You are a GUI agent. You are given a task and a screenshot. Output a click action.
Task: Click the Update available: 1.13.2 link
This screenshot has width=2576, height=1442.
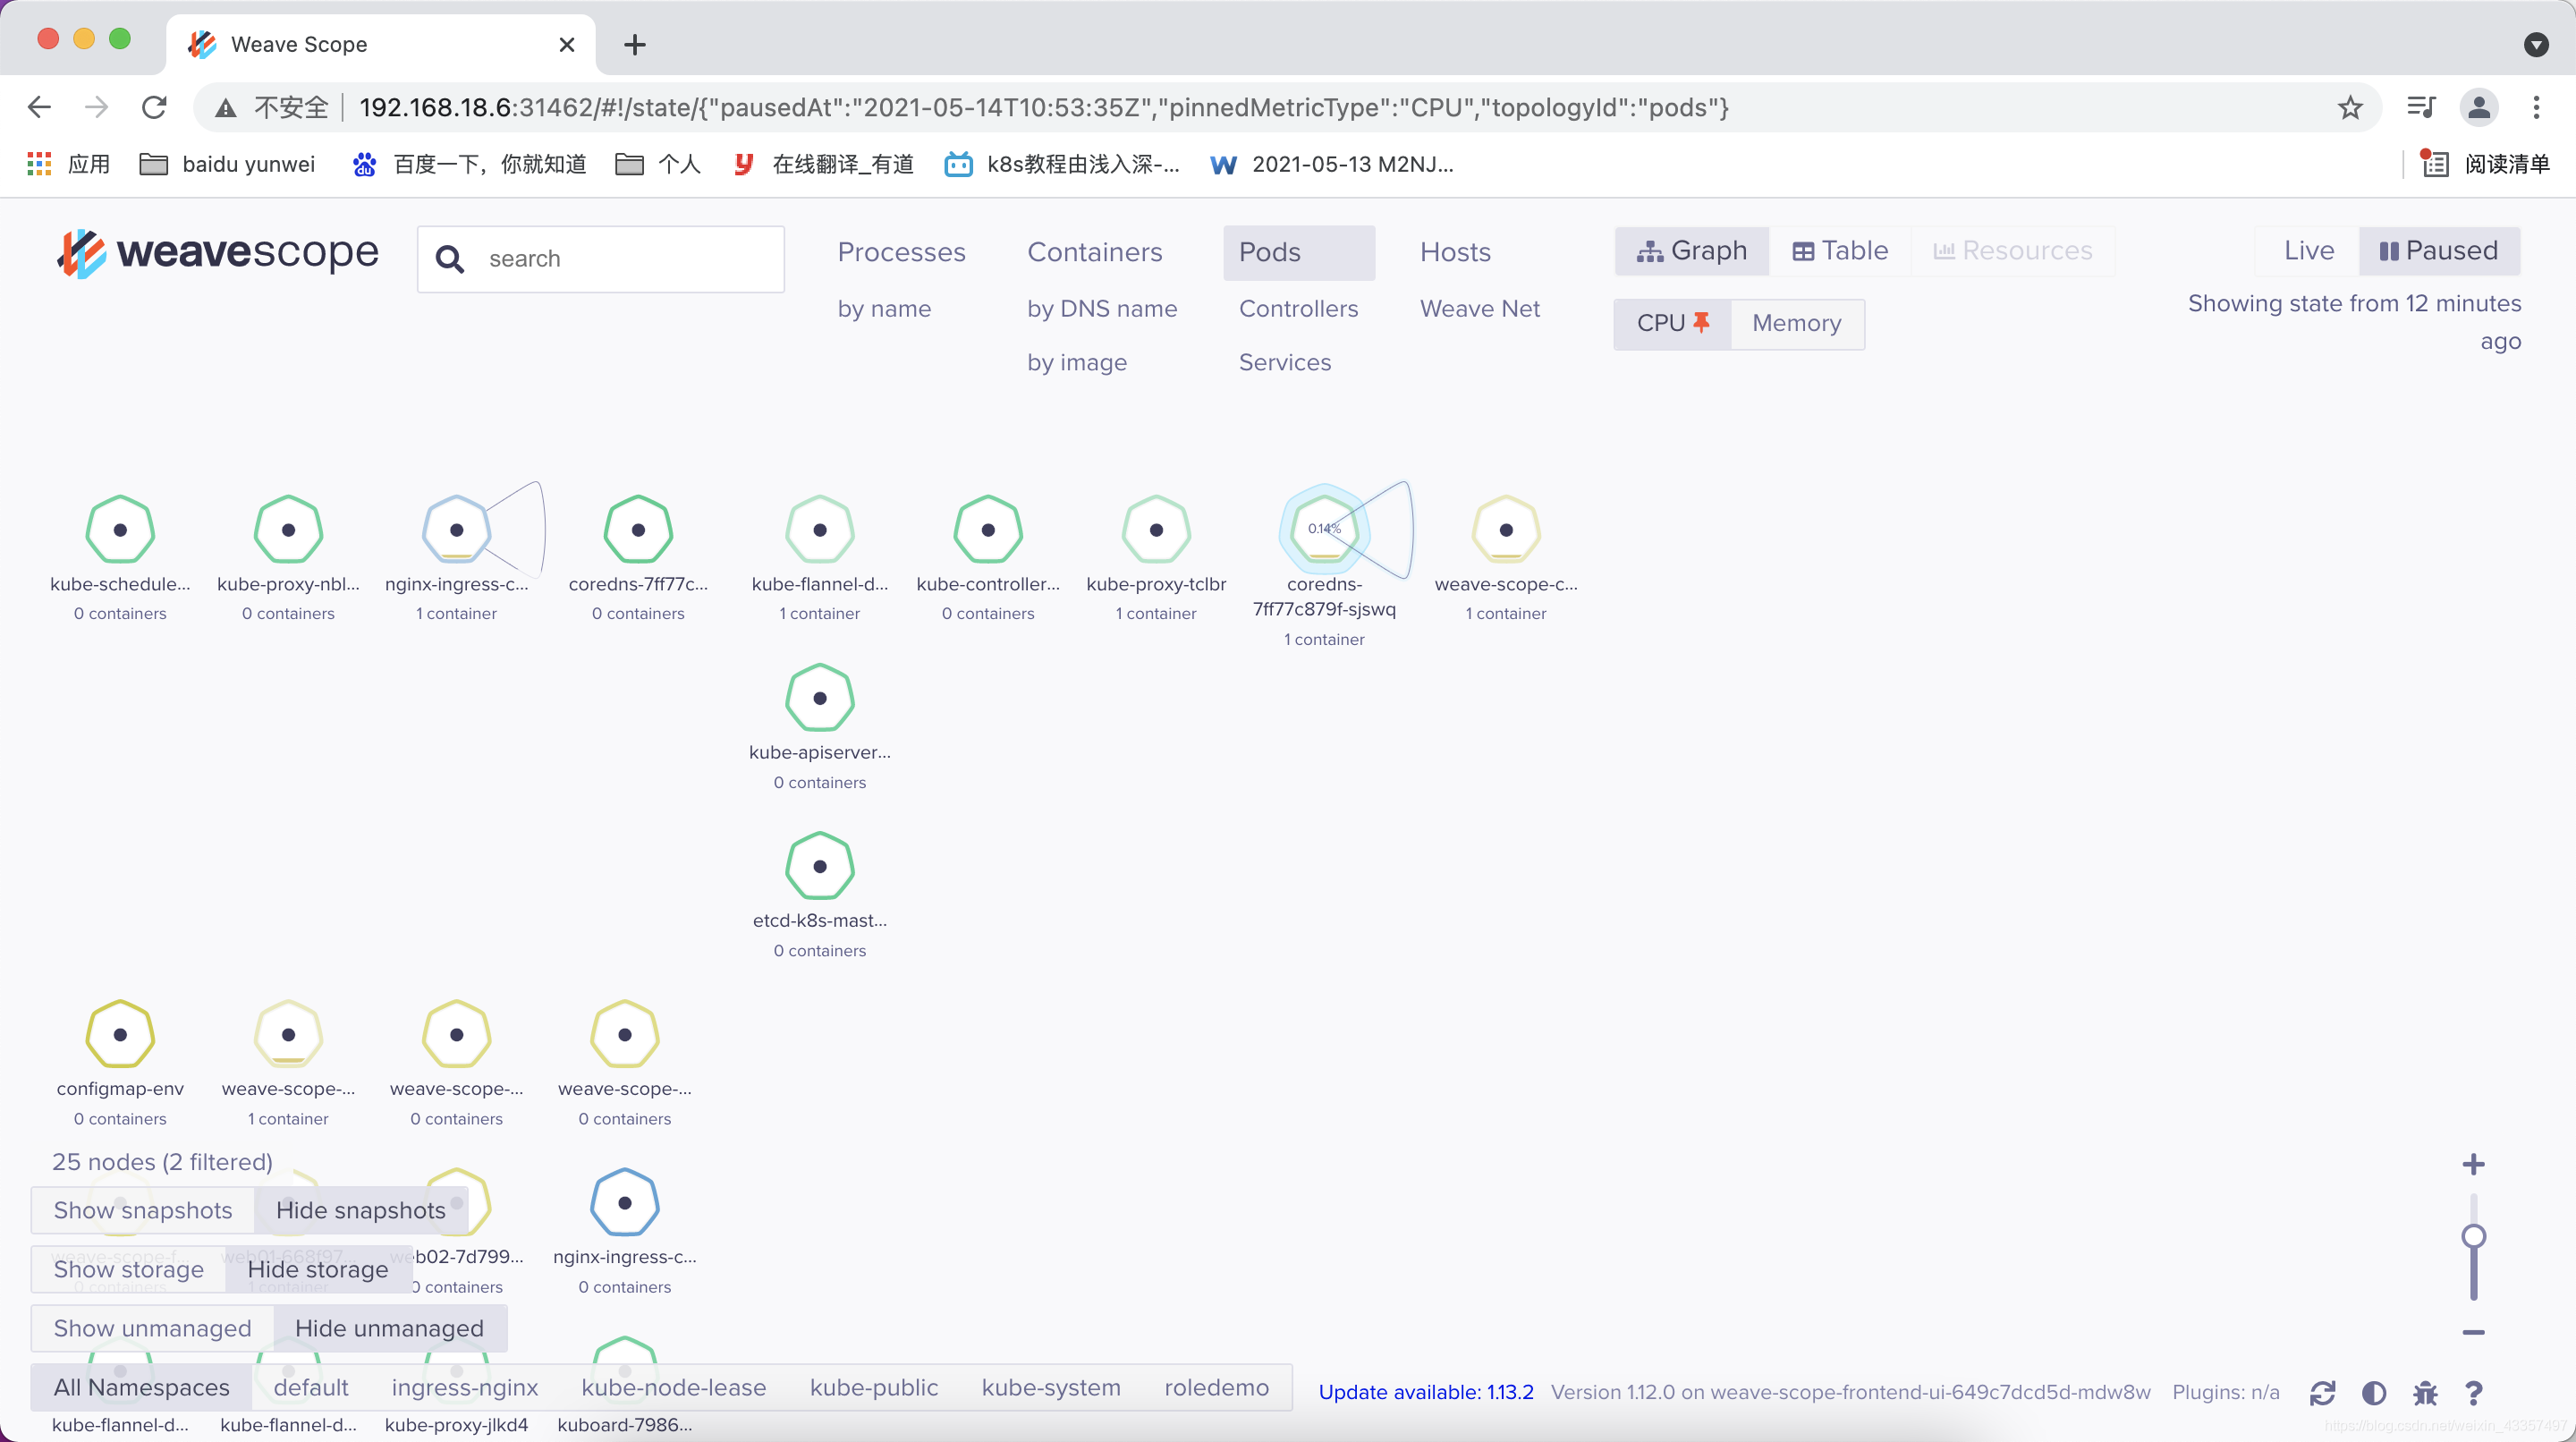click(x=1426, y=1392)
